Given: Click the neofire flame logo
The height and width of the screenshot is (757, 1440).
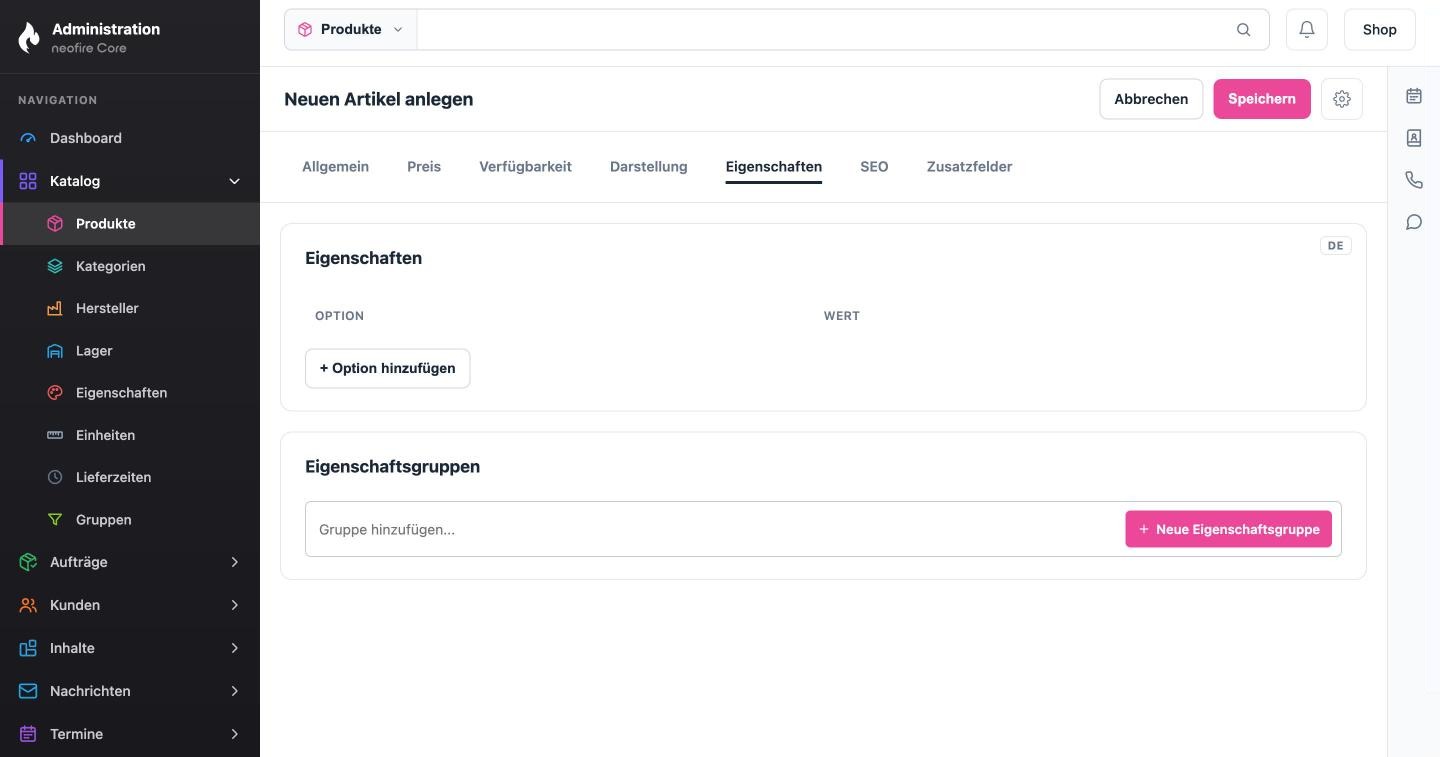Looking at the screenshot, I should pyautogui.click(x=29, y=37).
